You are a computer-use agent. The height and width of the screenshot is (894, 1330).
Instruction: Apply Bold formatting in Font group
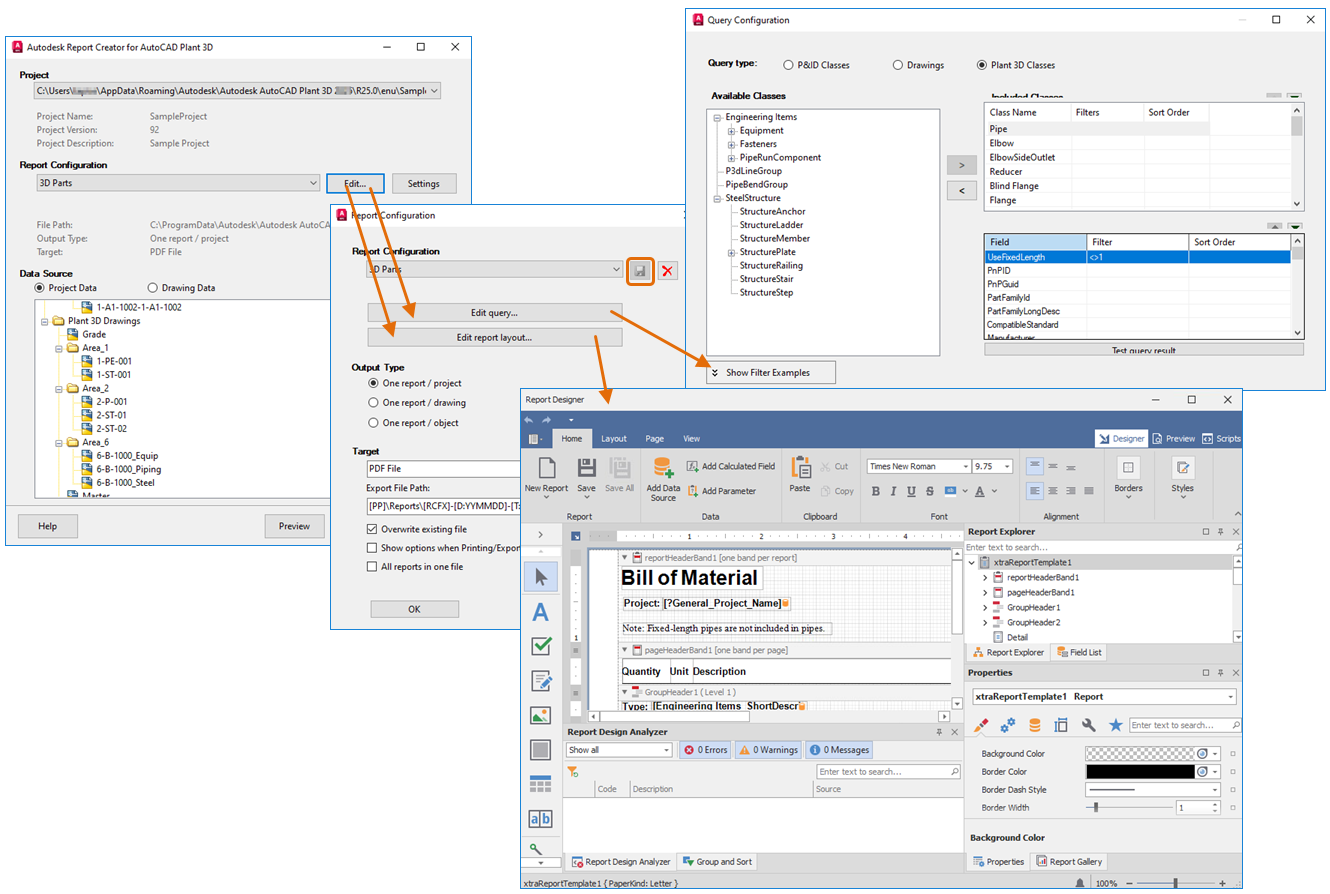click(x=876, y=491)
